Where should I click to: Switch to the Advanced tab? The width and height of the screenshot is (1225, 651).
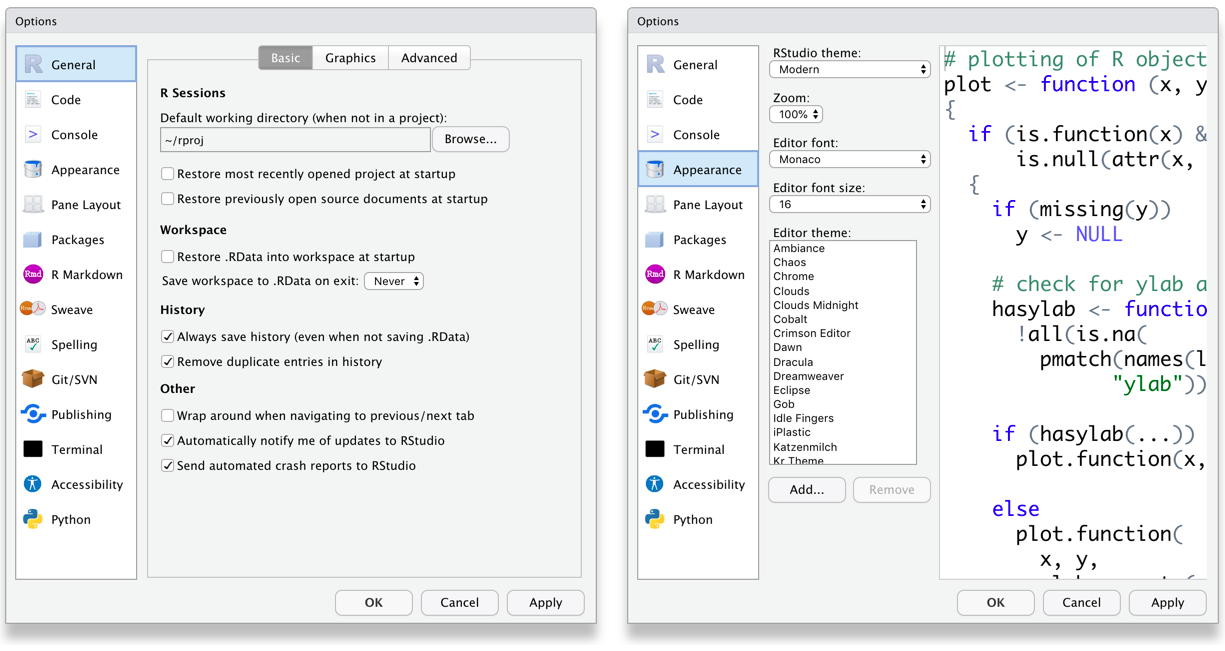click(x=429, y=58)
